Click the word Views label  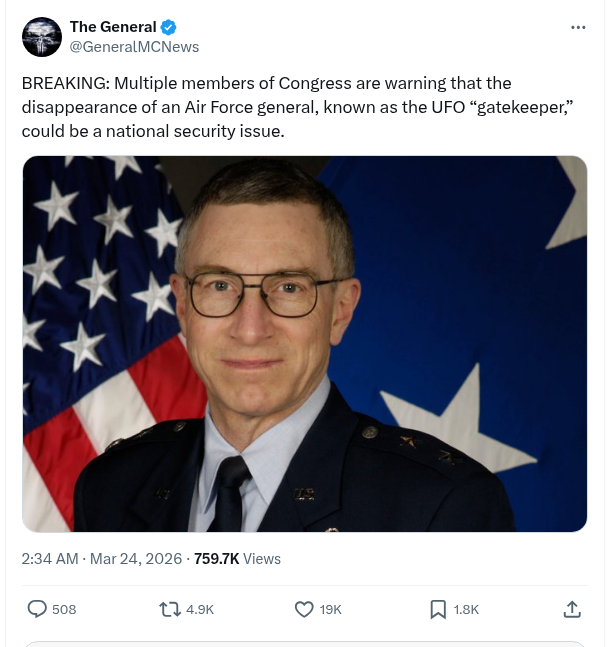[262, 559]
